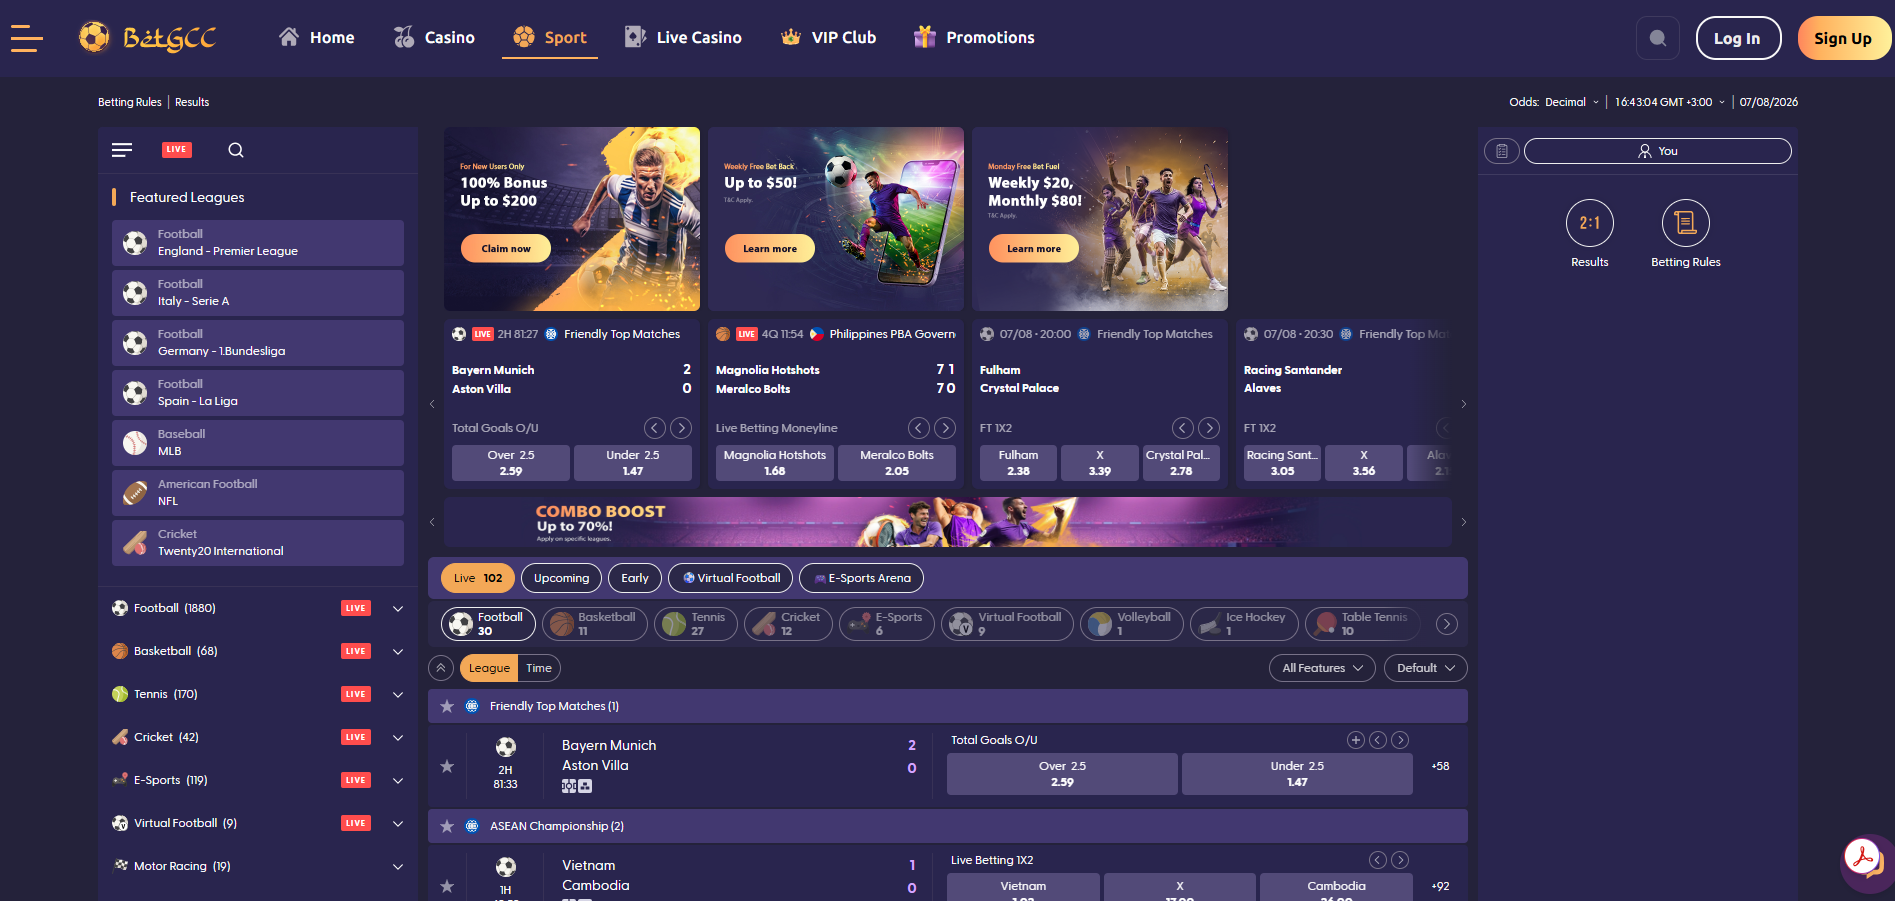Expand the E-Sports (119) sidebar category

tap(398, 780)
